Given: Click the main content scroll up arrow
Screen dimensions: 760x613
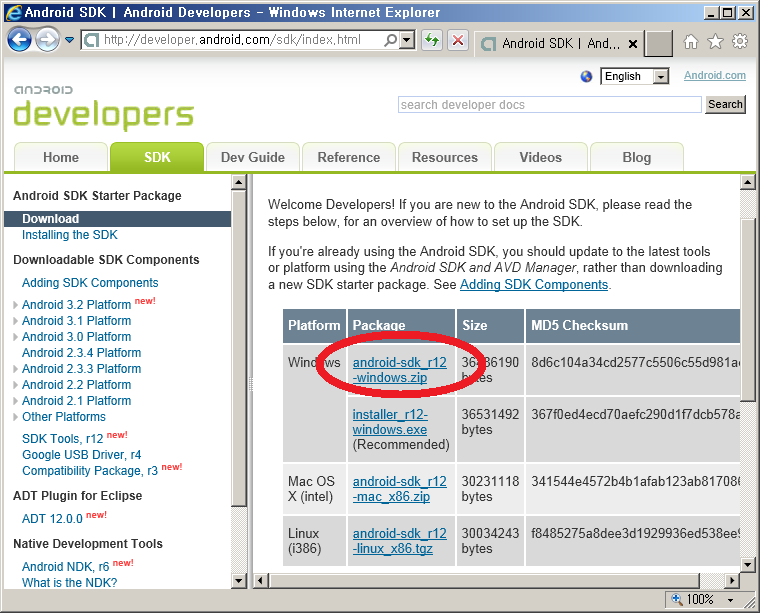Looking at the screenshot, I should click(x=747, y=182).
